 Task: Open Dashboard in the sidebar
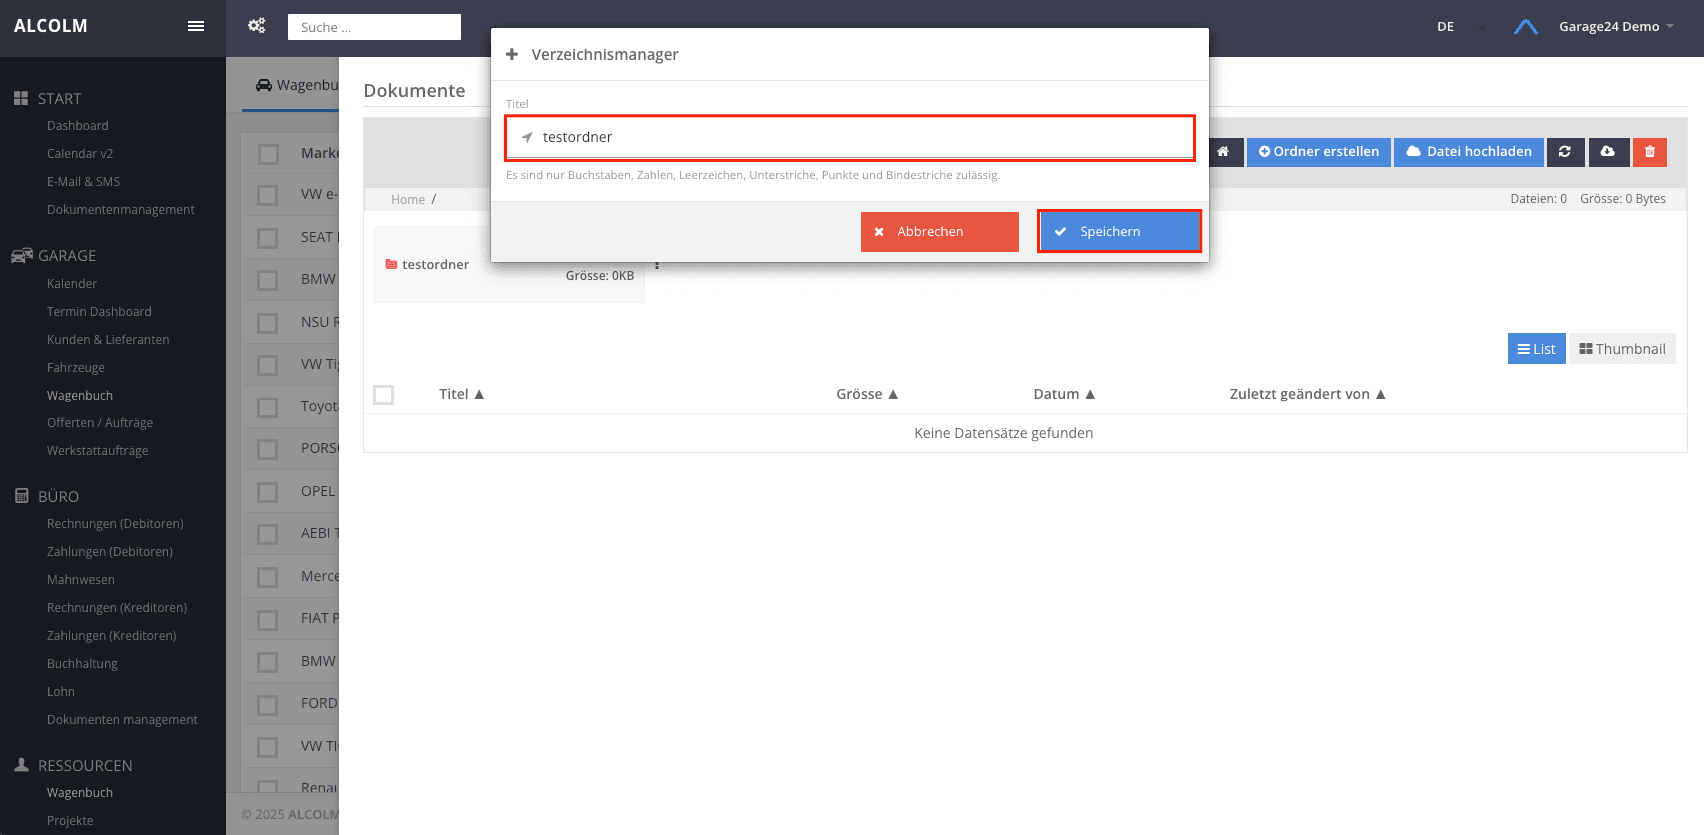78,126
